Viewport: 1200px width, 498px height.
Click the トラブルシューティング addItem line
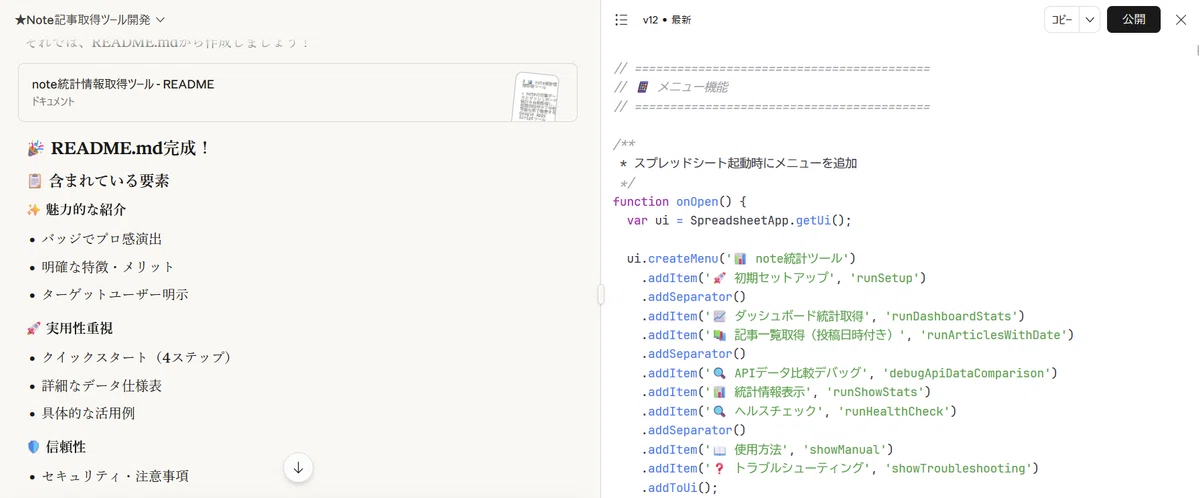tap(841, 468)
